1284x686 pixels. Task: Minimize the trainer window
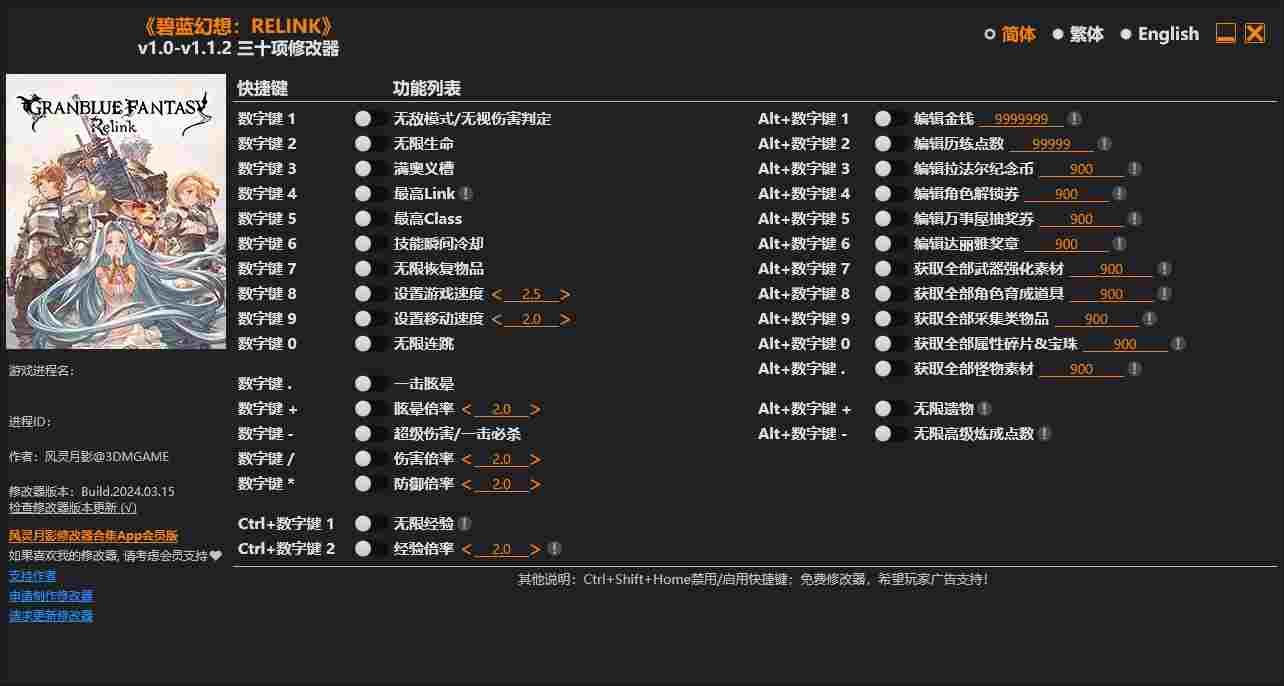click(x=1226, y=33)
